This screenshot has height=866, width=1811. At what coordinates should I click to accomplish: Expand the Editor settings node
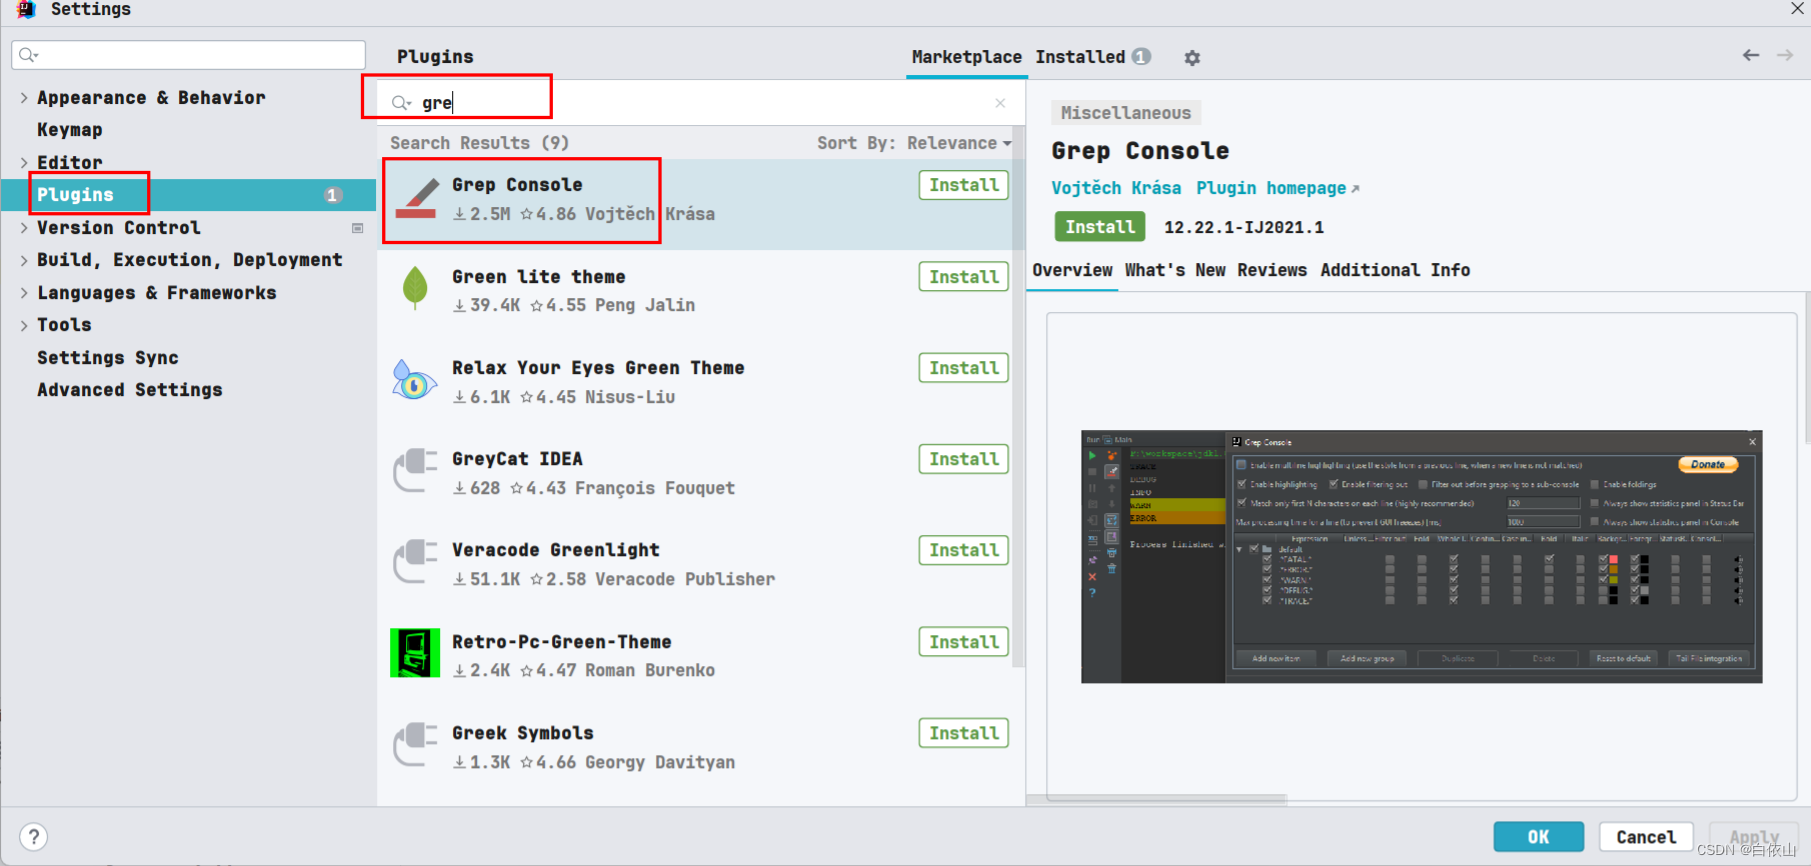click(24, 162)
